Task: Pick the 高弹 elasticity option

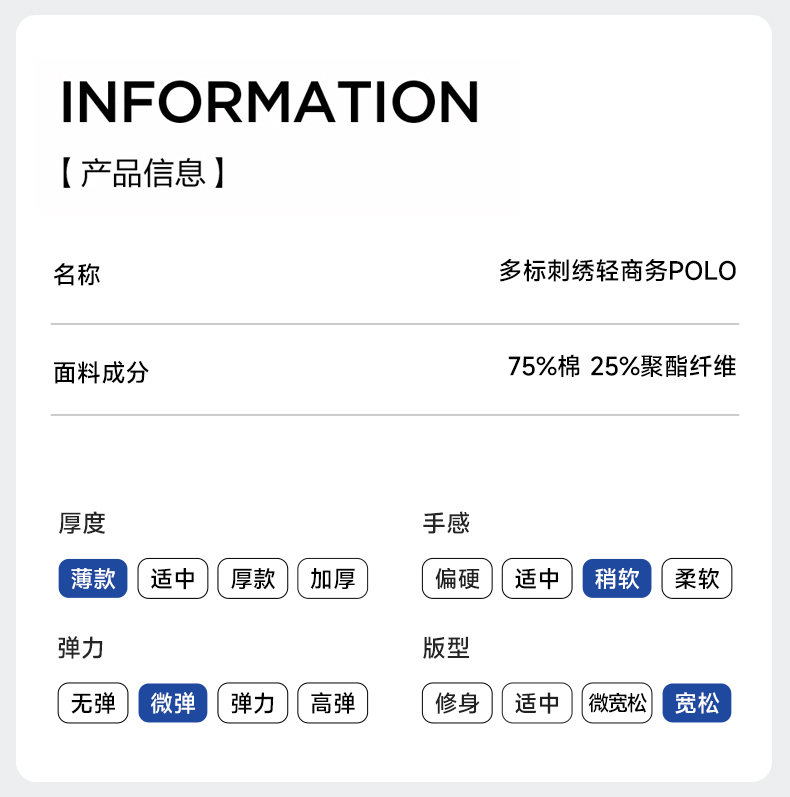Action: tap(333, 704)
